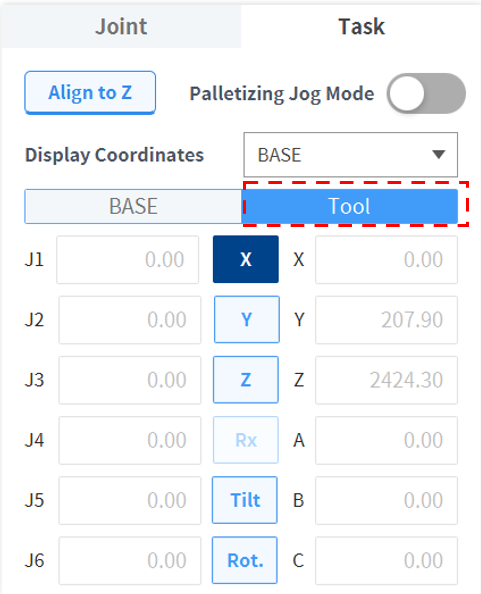Click the J1 joint value field
This screenshot has width=481, height=594.
128,259
